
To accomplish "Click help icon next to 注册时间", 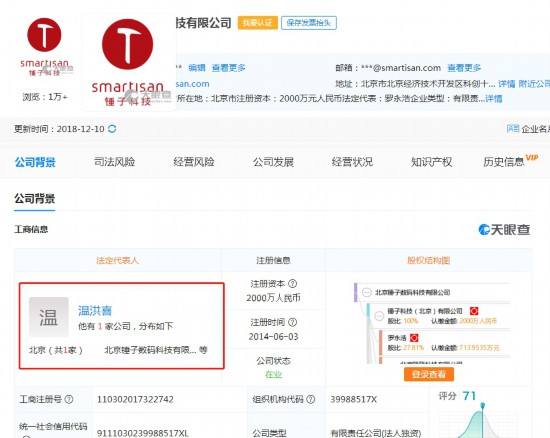I will click(293, 322).
